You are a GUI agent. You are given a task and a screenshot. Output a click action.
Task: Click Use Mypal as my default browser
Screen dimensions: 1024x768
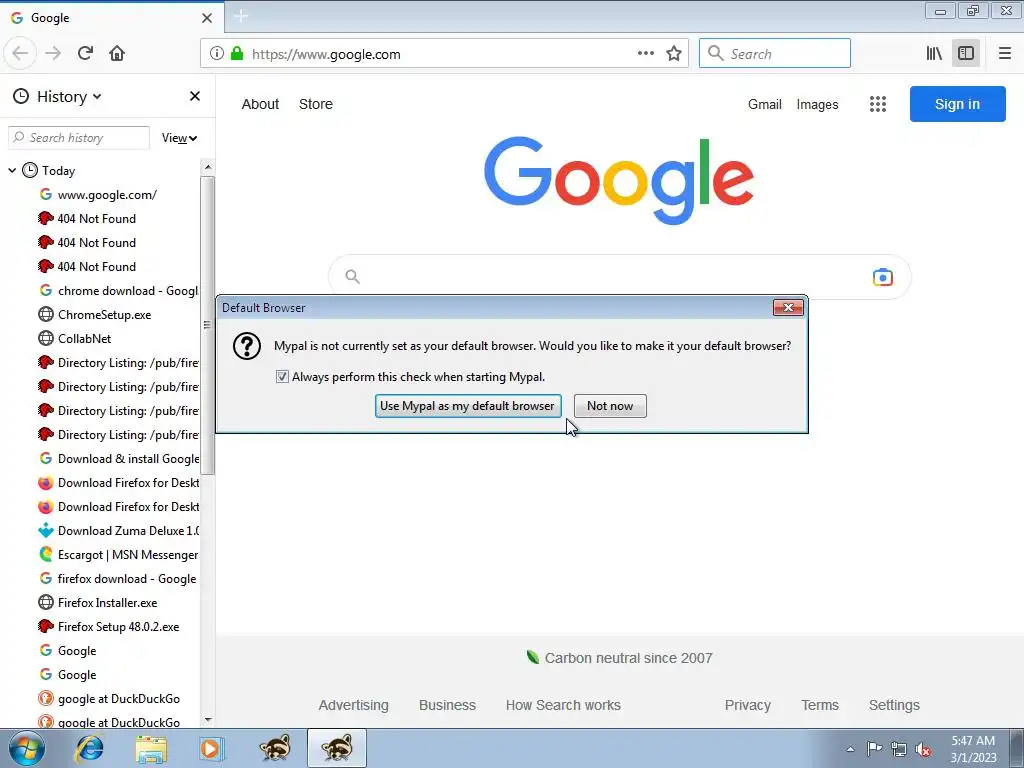point(468,406)
